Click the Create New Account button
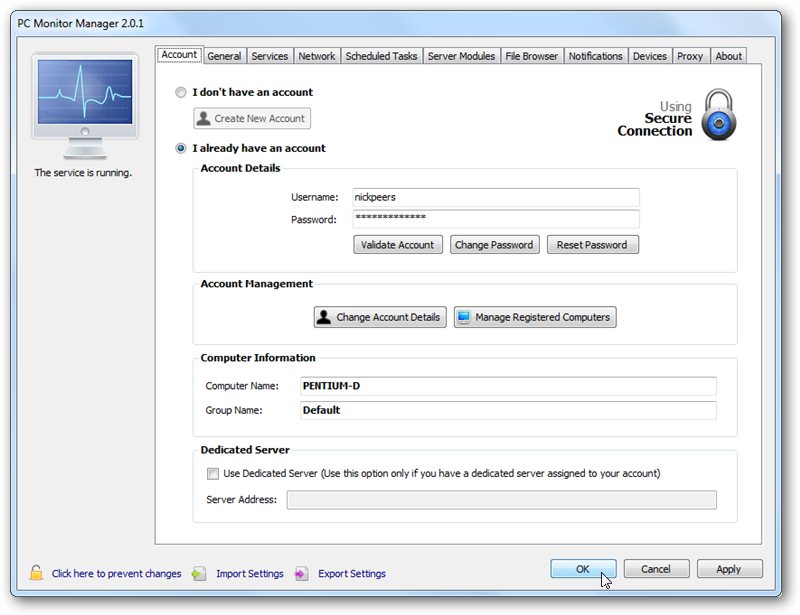 pos(252,118)
